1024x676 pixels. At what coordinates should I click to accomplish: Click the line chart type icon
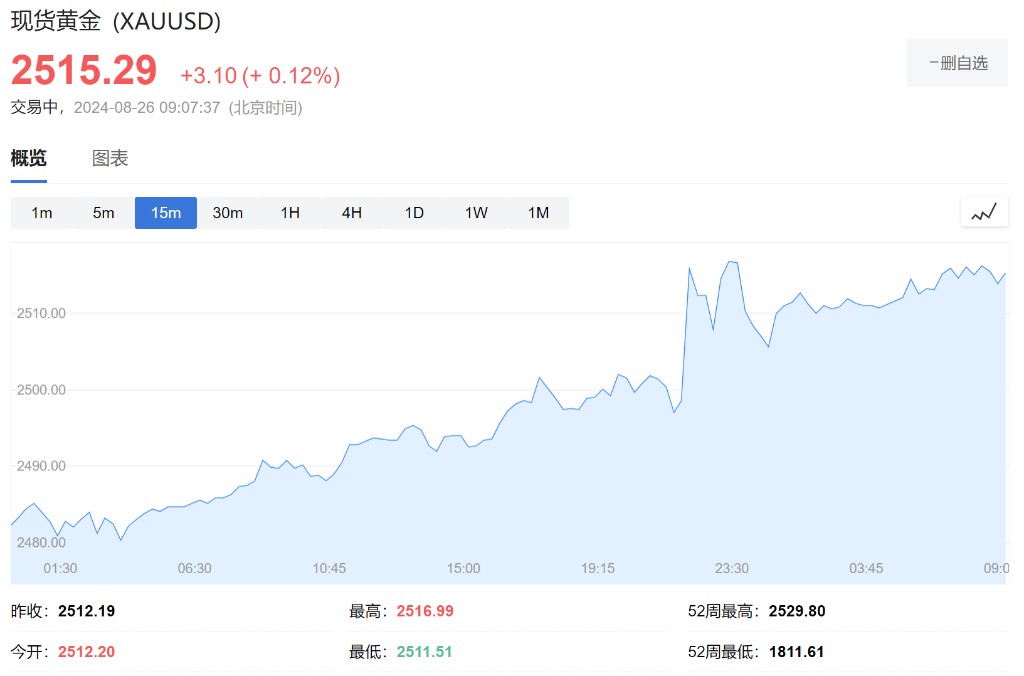[x=984, y=212]
